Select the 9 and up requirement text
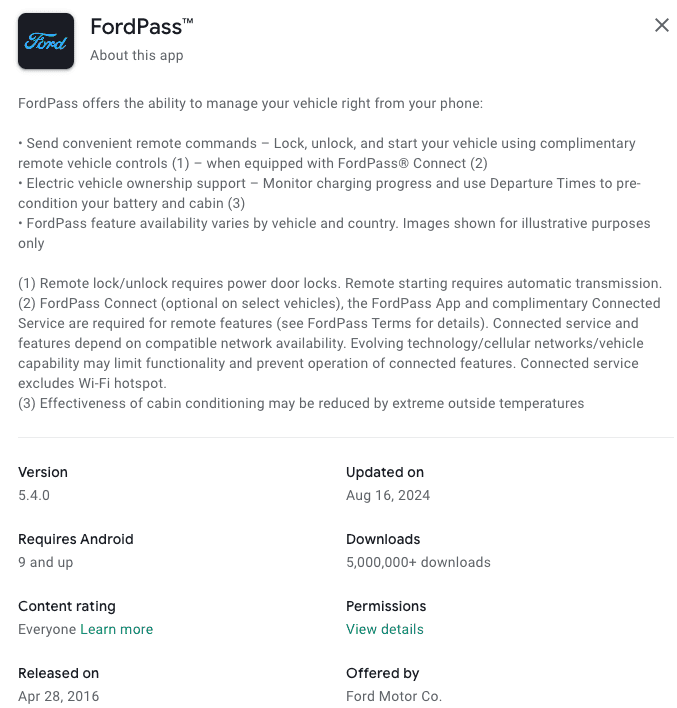Screen dimensions: 677x708 tap(46, 562)
